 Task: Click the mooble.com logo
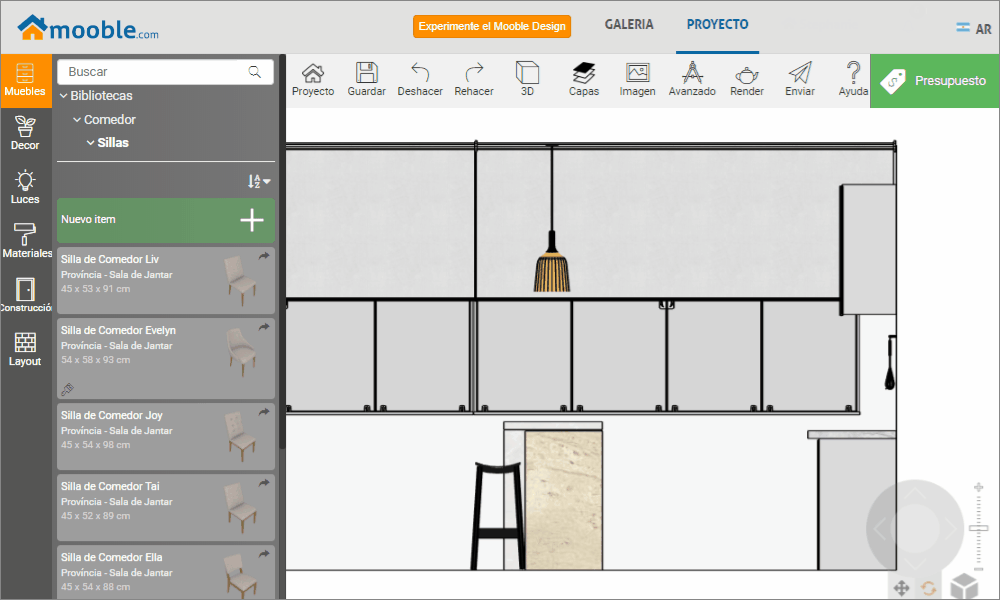click(88, 28)
